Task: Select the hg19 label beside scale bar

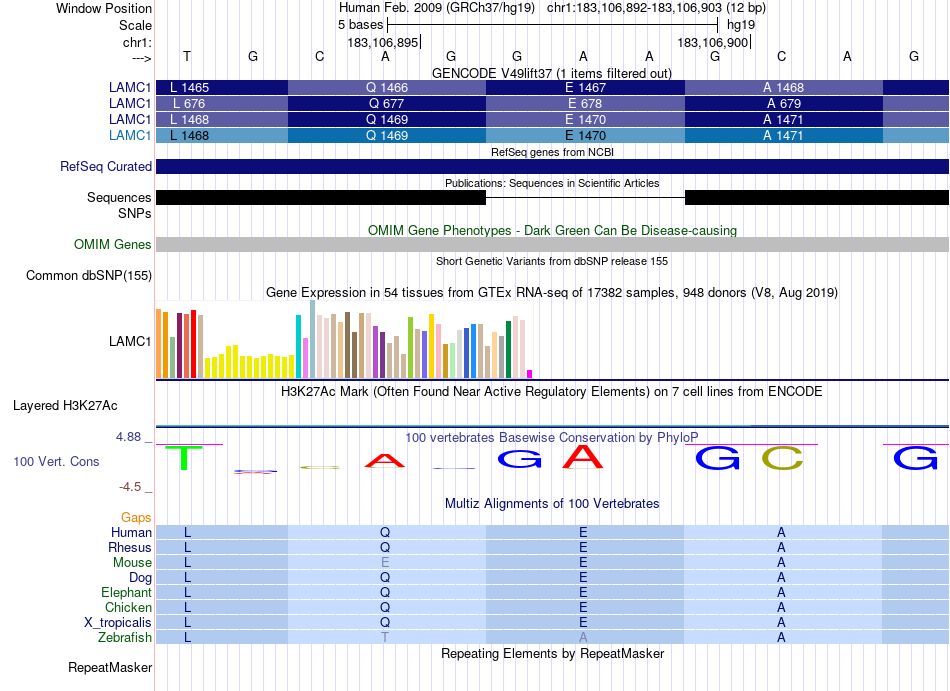Action: (x=741, y=25)
